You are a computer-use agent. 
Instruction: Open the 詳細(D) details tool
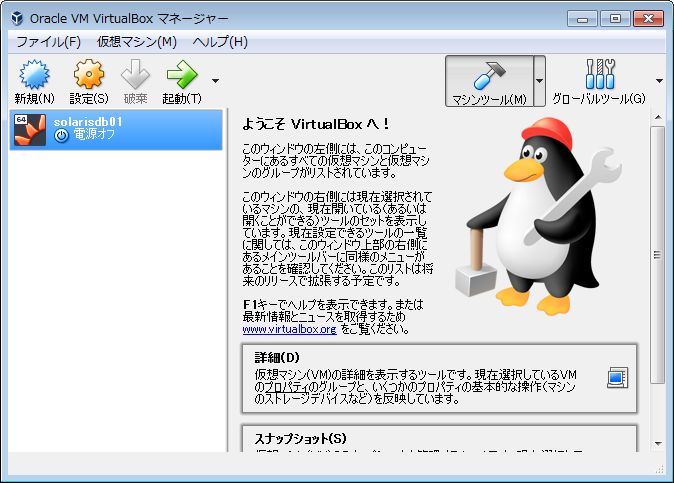click(x=439, y=379)
